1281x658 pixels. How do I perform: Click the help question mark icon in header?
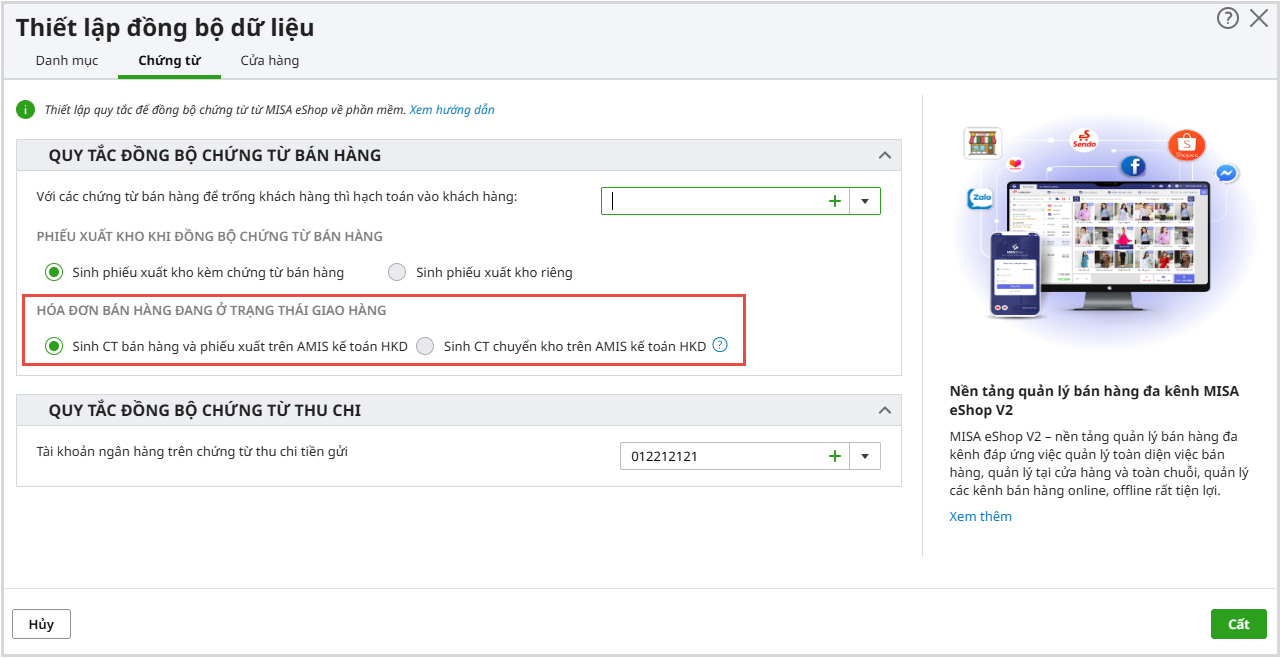point(1227,18)
